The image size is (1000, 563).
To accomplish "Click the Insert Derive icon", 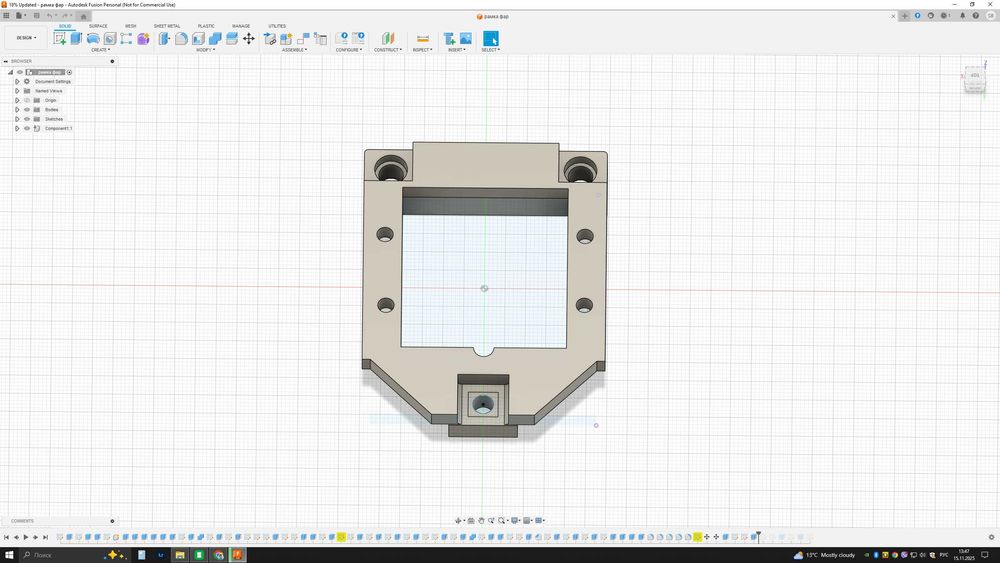I will coord(449,38).
